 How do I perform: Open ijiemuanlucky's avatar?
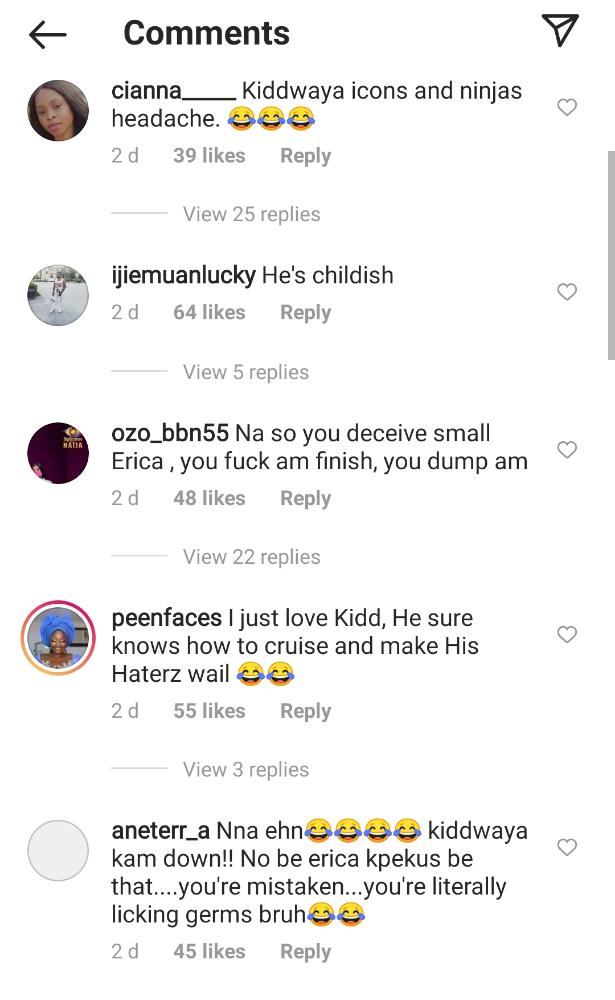[58, 295]
